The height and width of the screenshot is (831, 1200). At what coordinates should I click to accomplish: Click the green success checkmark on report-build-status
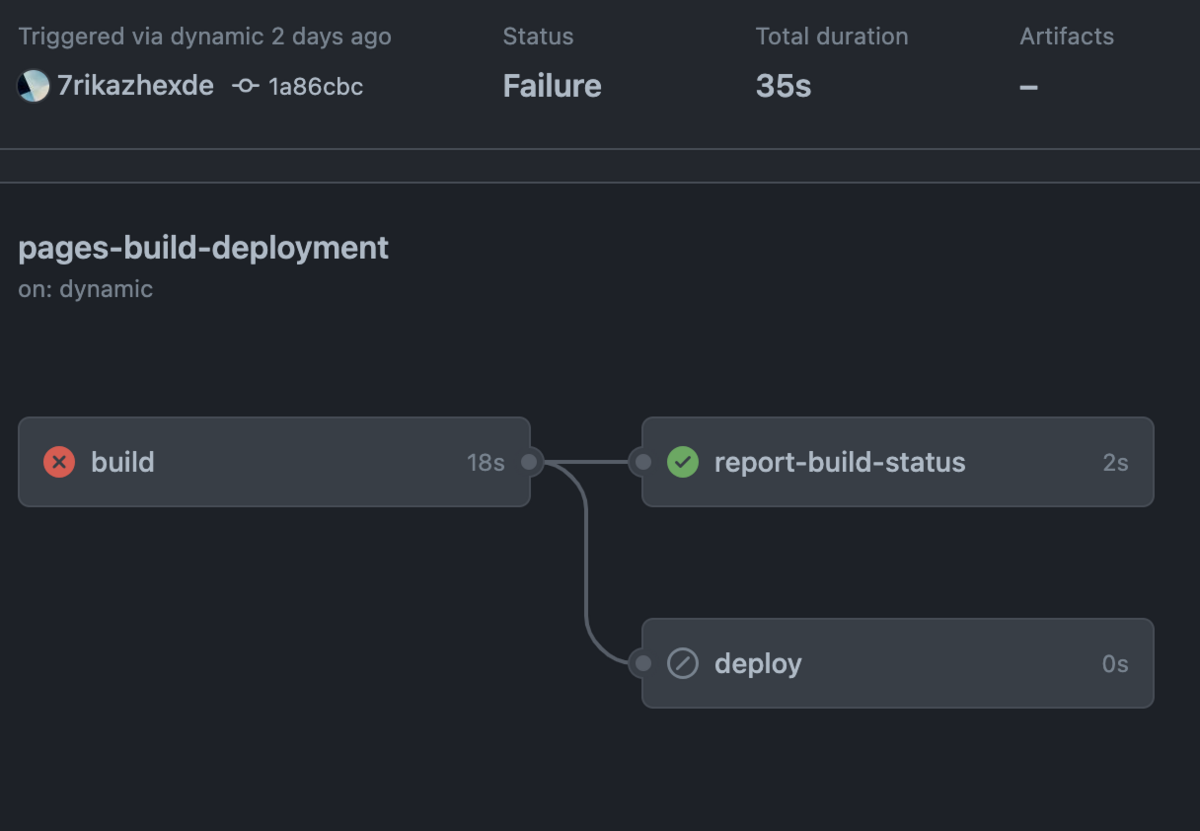681,462
